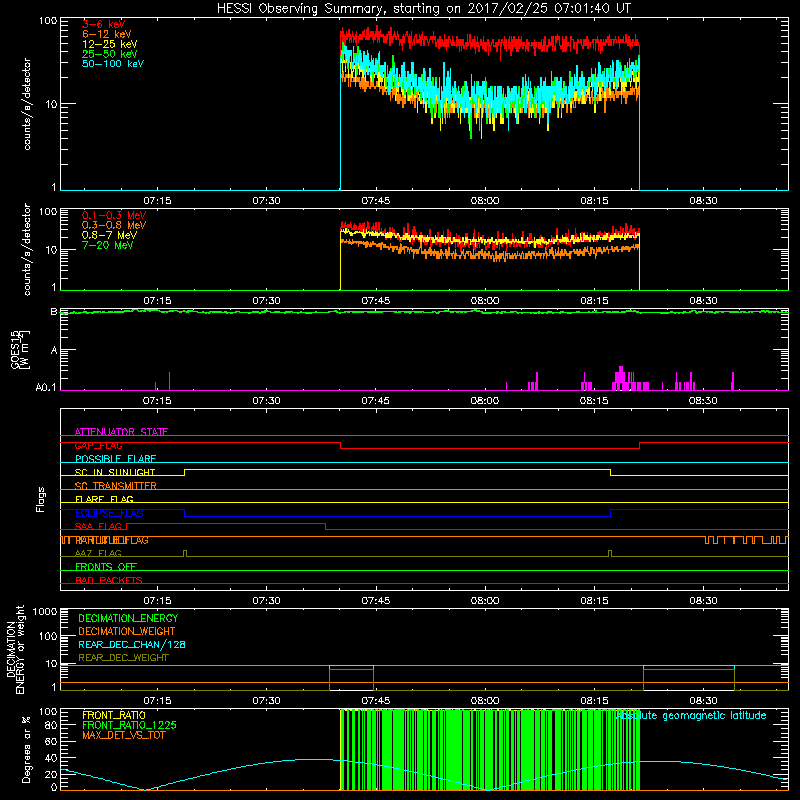Click 07:45 tick under the keV panel
This screenshot has width=800, height=800.
(x=376, y=201)
